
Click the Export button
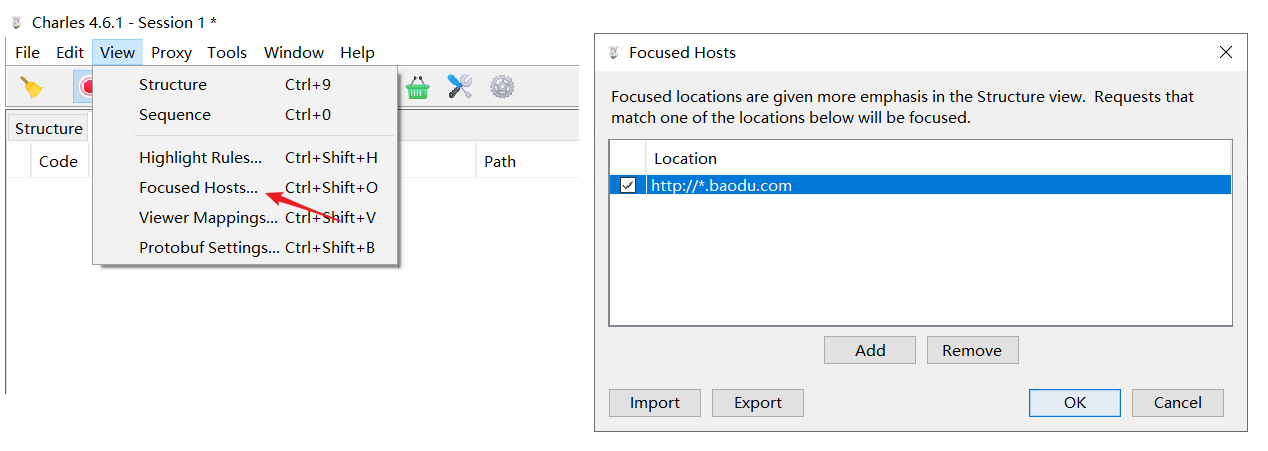click(x=758, y=403)
